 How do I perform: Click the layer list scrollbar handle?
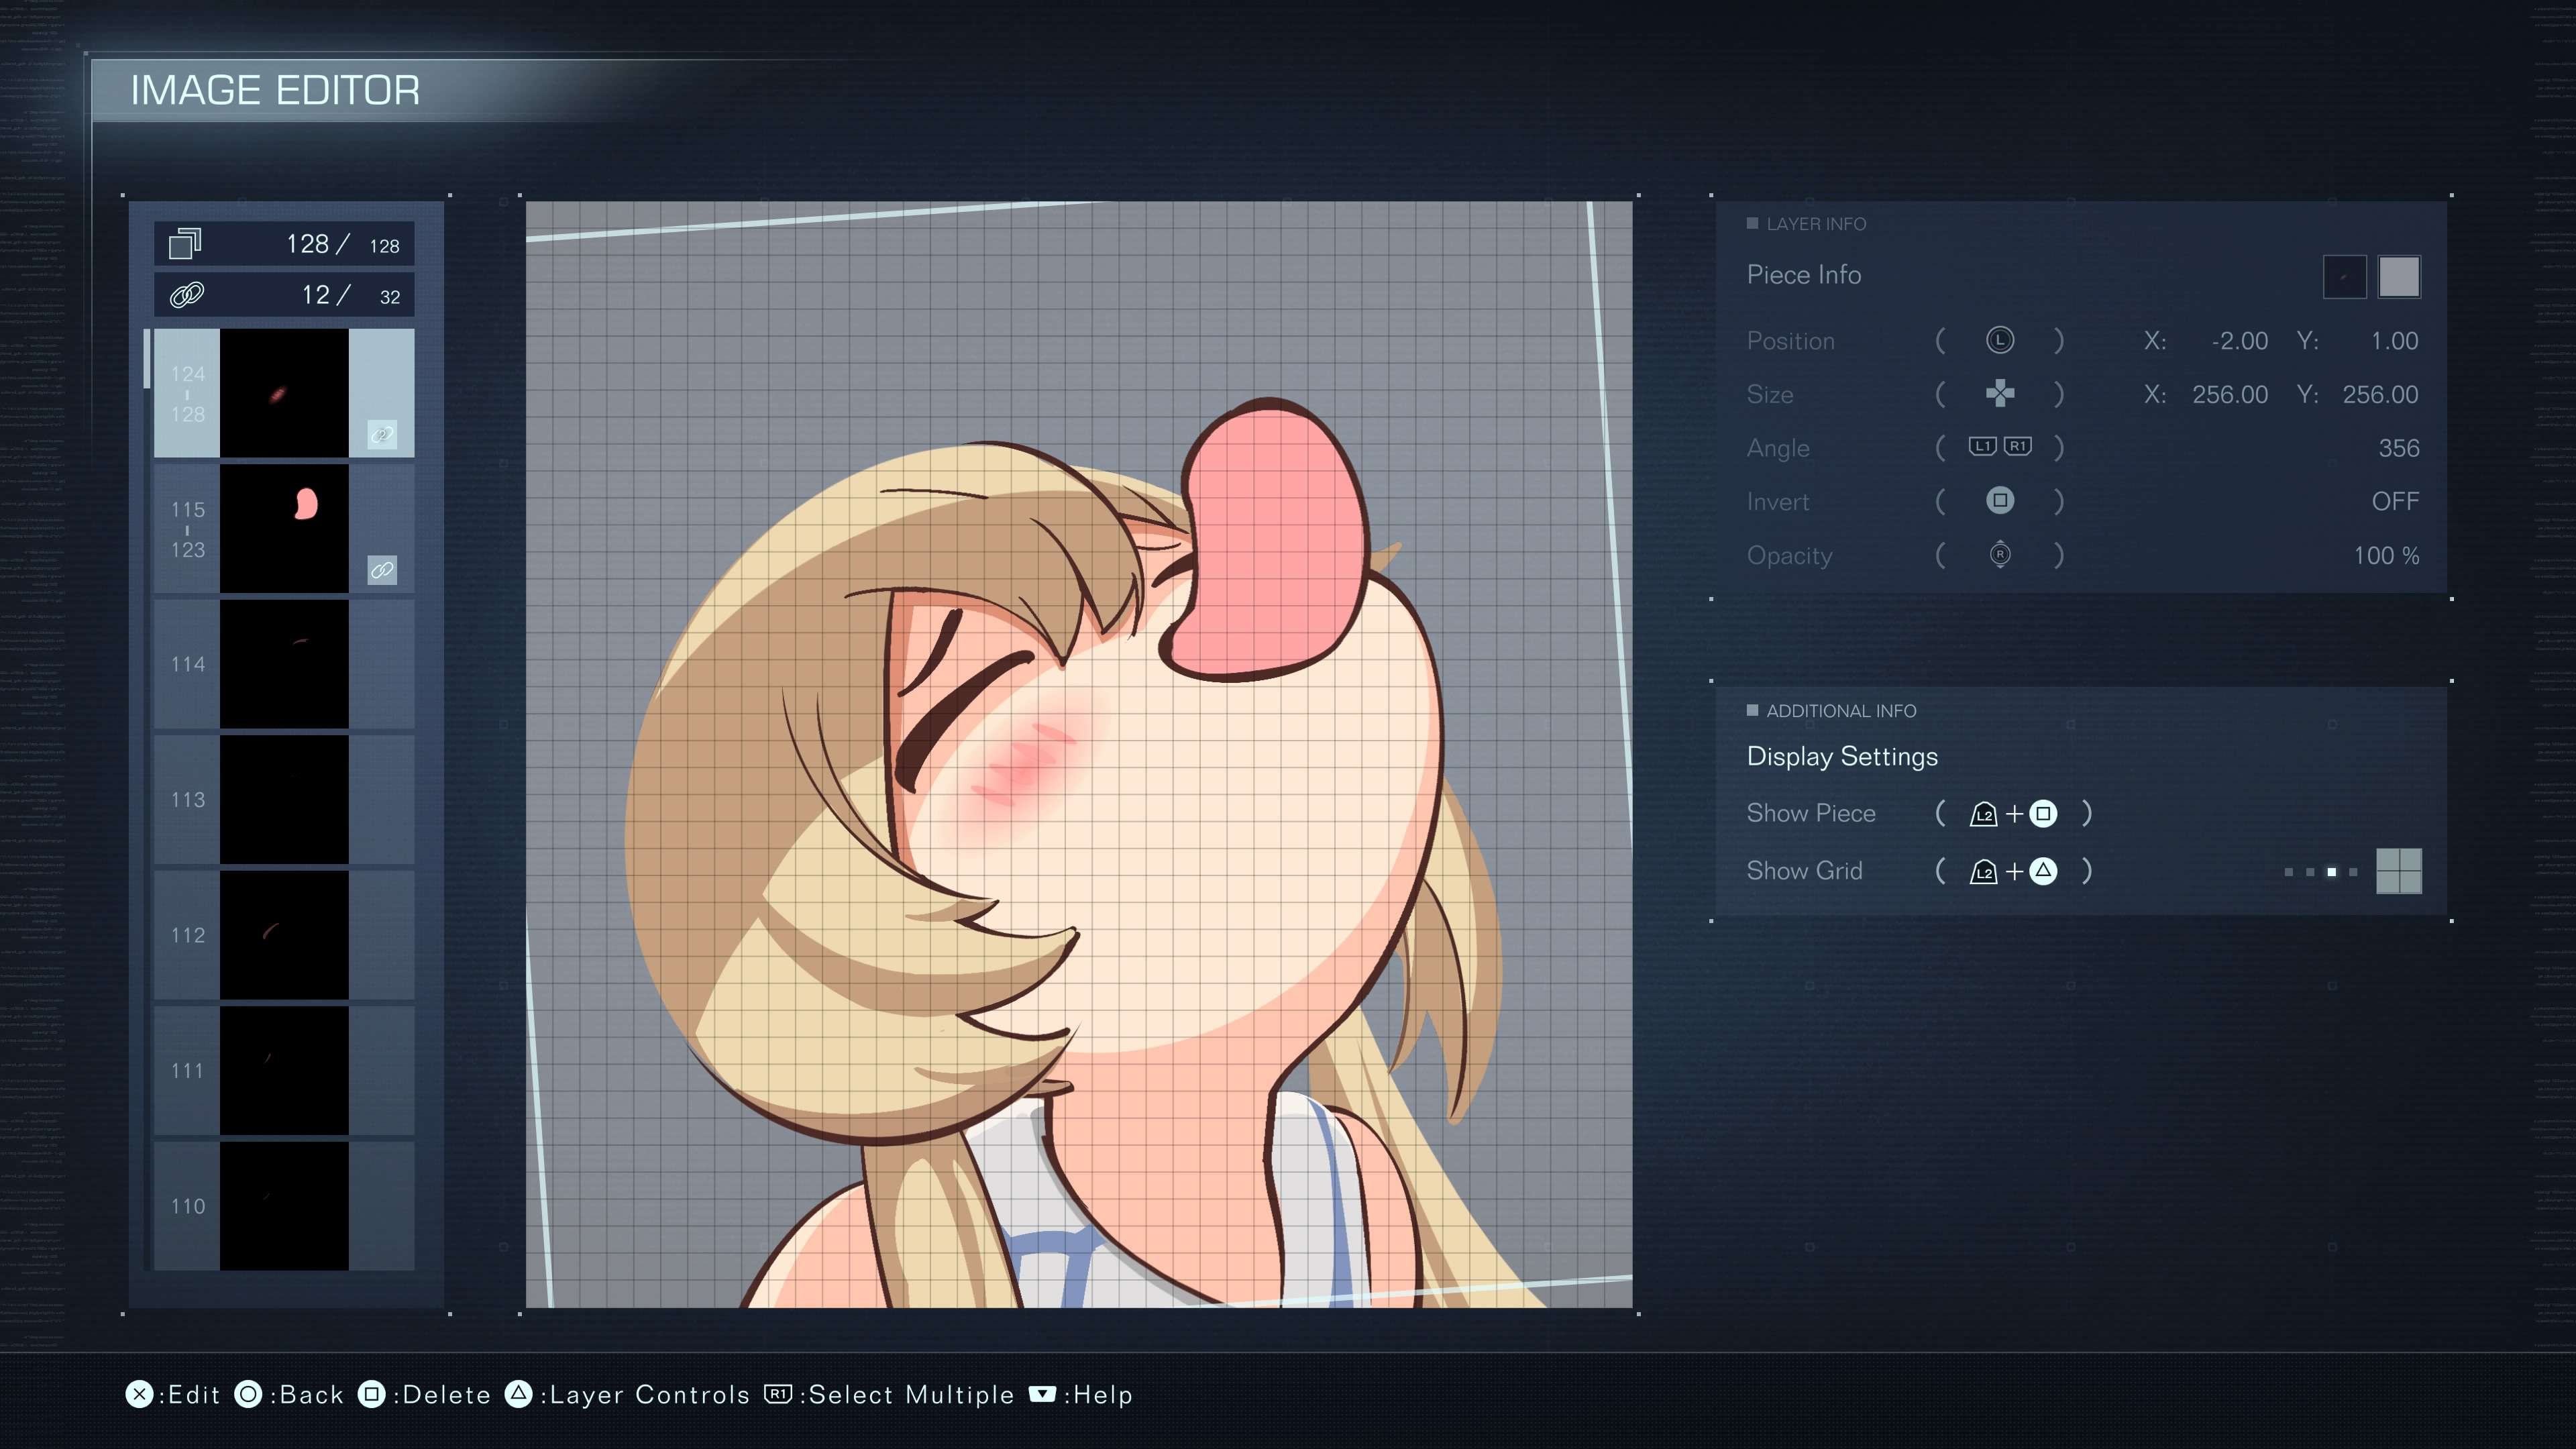tap(147, 358)
